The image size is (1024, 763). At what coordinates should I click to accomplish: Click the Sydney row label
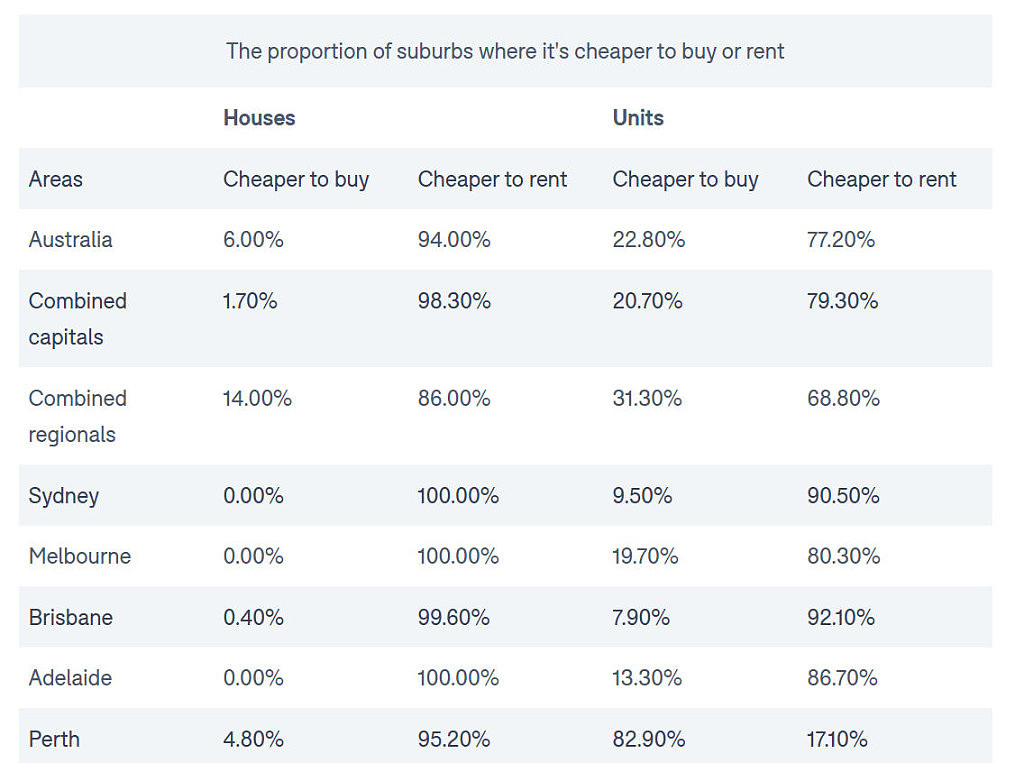click(63, 496)
